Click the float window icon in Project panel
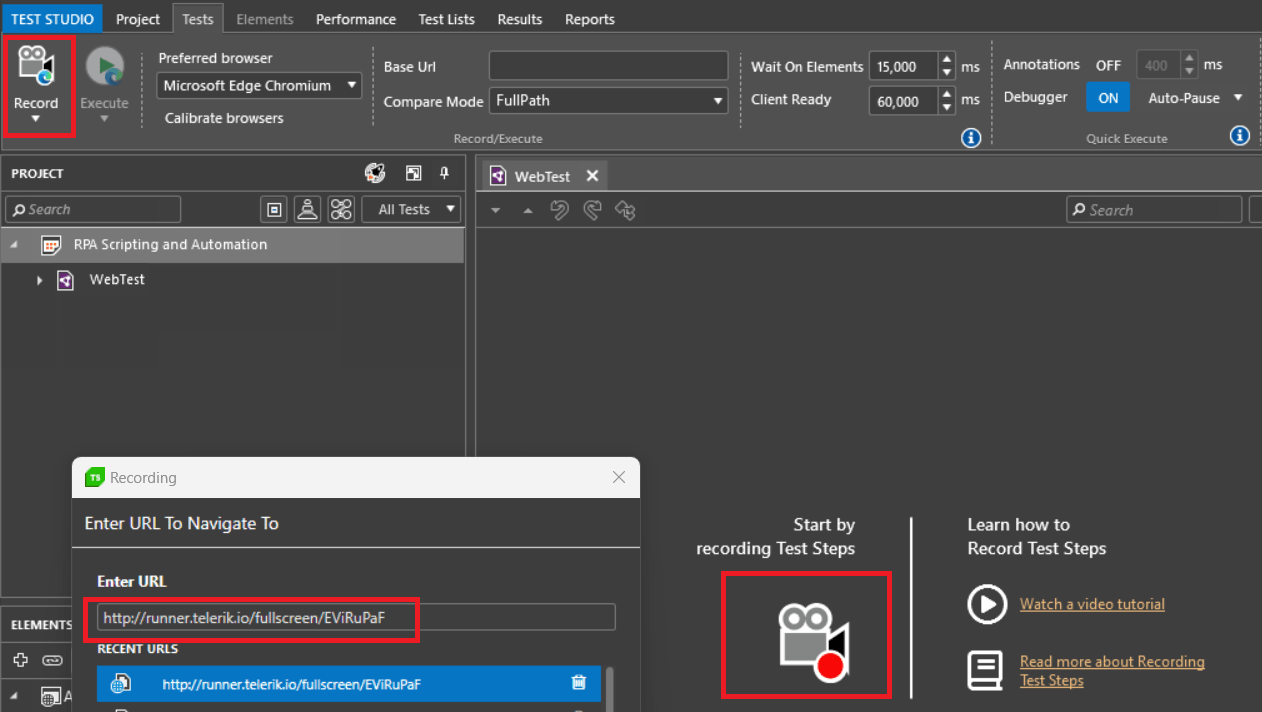 (413, 174)
